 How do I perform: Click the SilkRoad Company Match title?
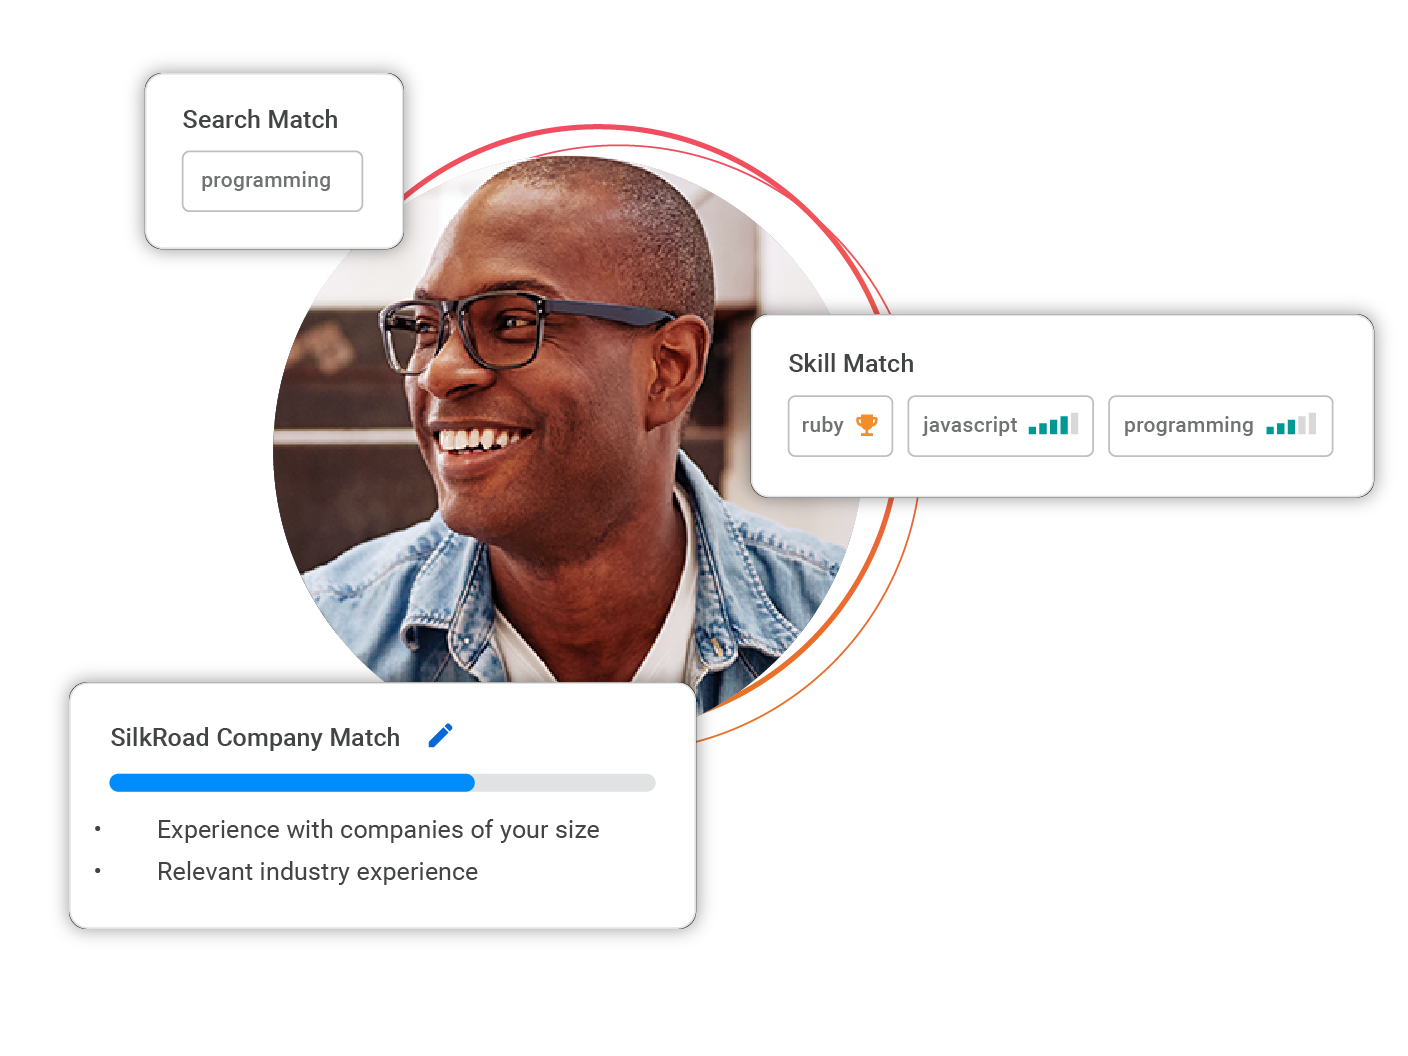click(255, 737)
